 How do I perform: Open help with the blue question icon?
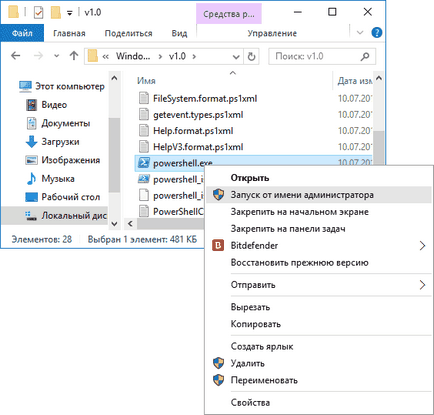(377, 33)
